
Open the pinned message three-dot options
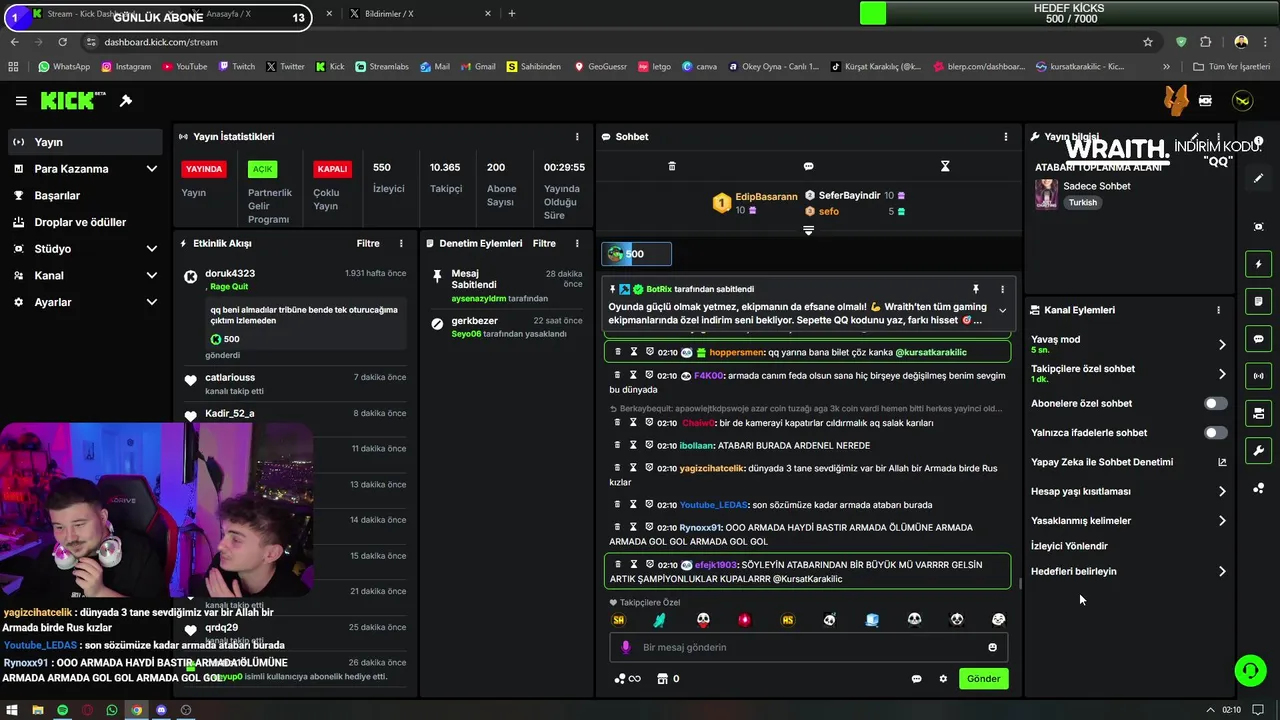pos(1002,289)
